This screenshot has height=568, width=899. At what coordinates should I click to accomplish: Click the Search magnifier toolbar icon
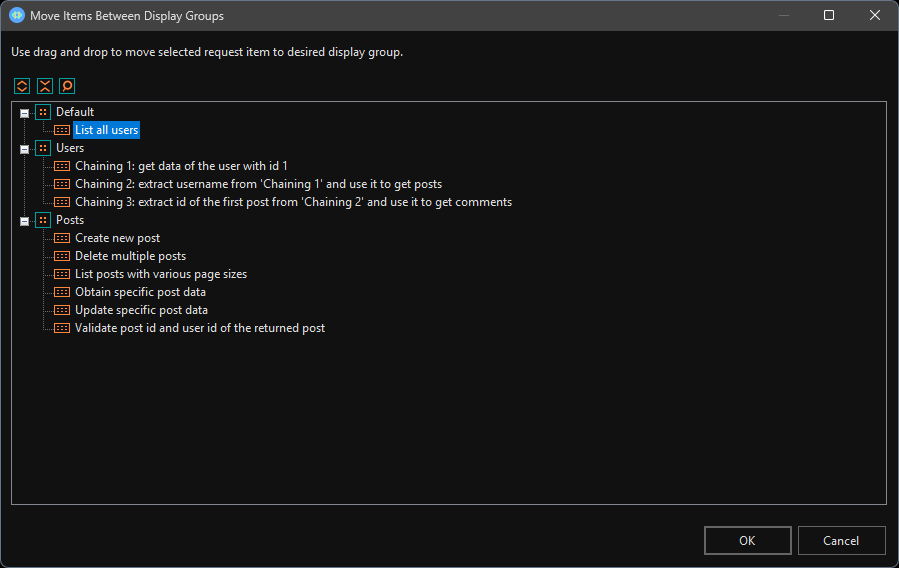click(x=67, y=86)
